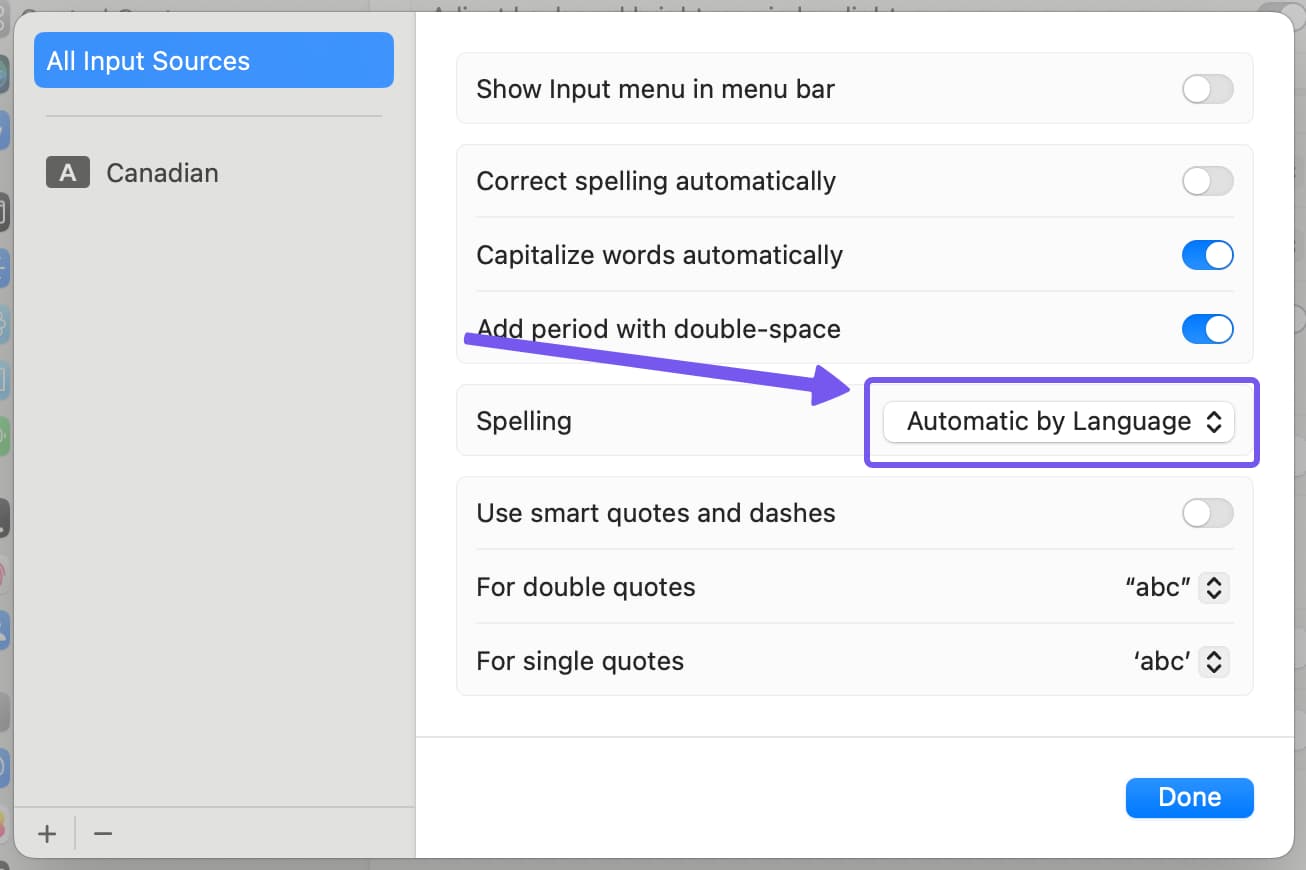
Task: Enable "Use smart quotes and dashes"
Action: click(1207, 513)
